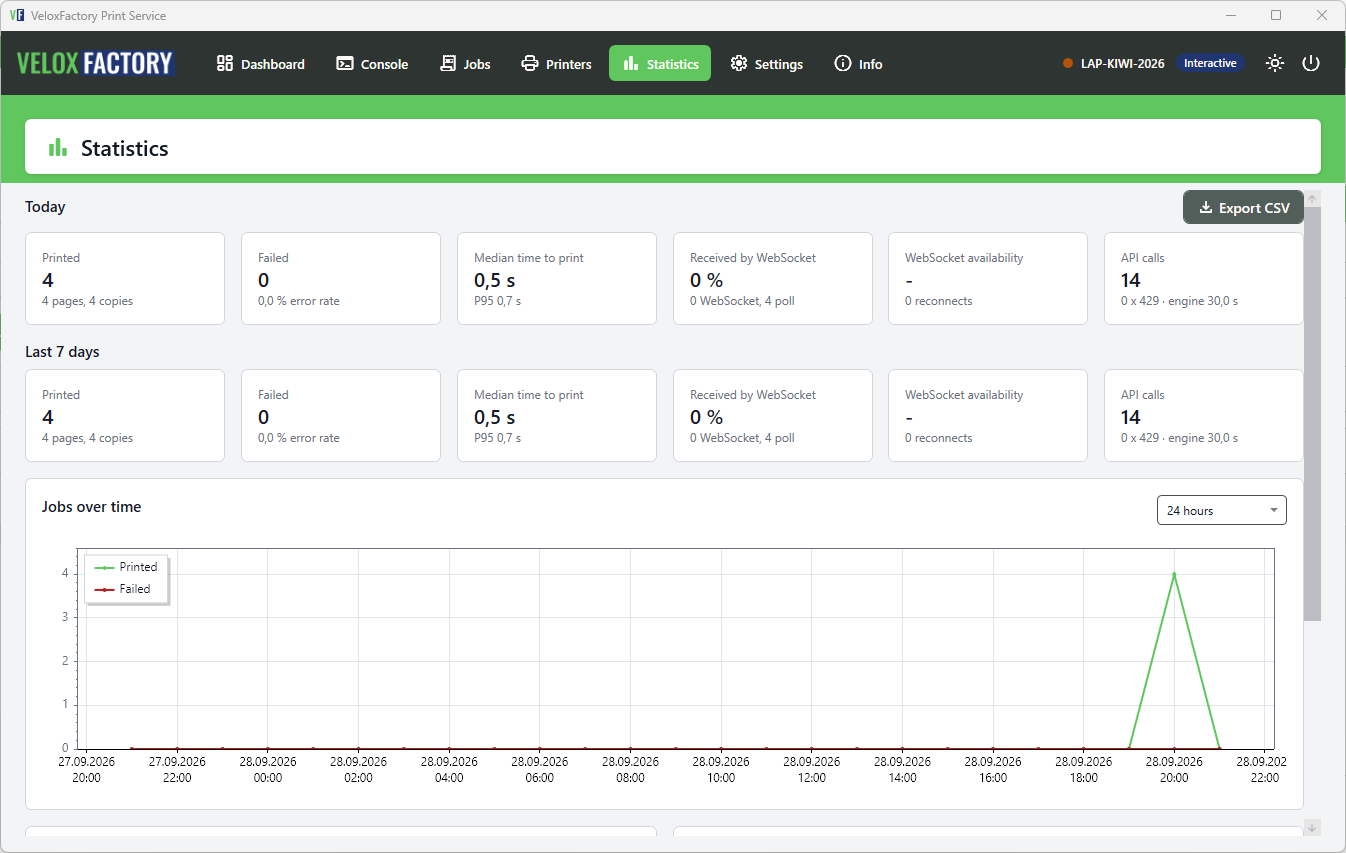Click Last 7 days API calls card
1346x853 pixels.
(x=1204, y=416)
